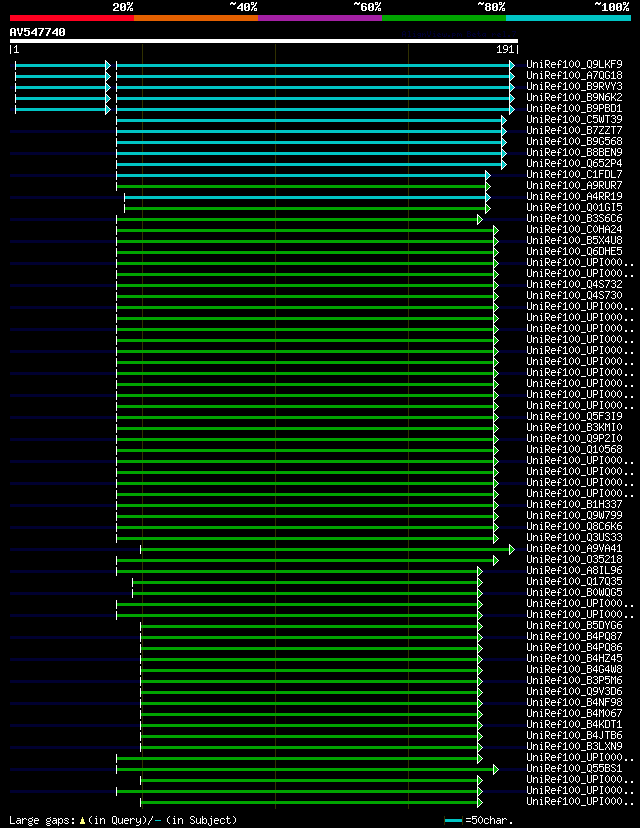Click the UniRef100_B4PQ87 label
This screenshot has height=828, width=640.
point(574,636)
